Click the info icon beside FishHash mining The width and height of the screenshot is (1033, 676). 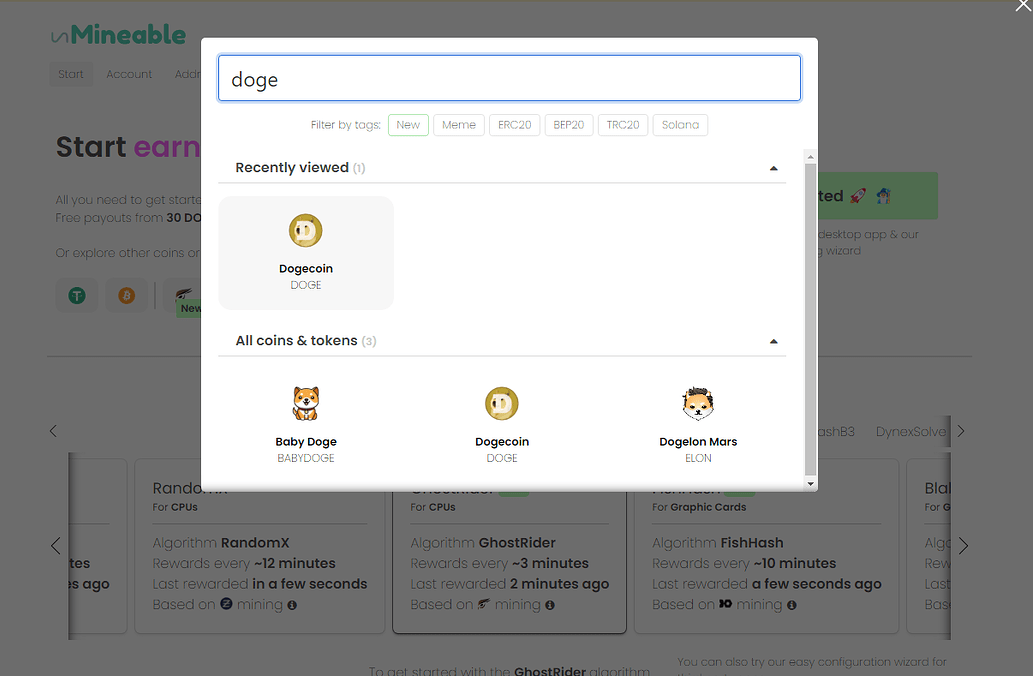[792, 605]
